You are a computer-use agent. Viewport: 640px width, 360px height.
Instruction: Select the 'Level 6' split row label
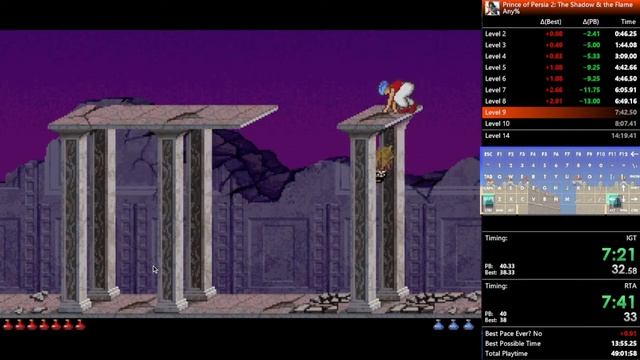coord(496,79)
